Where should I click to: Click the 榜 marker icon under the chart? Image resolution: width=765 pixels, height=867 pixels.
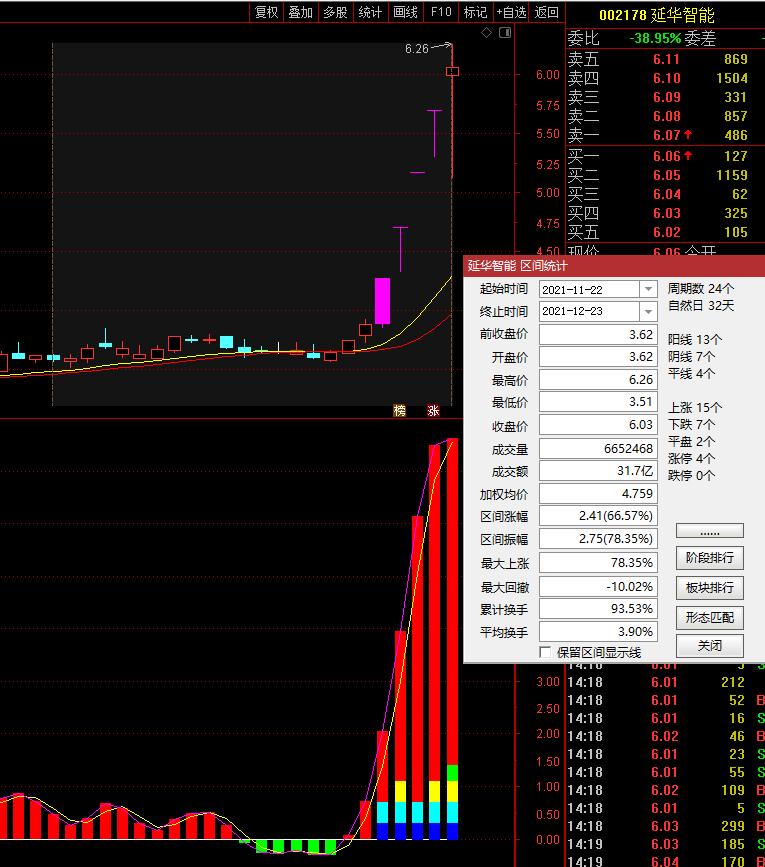click(400, 410)
